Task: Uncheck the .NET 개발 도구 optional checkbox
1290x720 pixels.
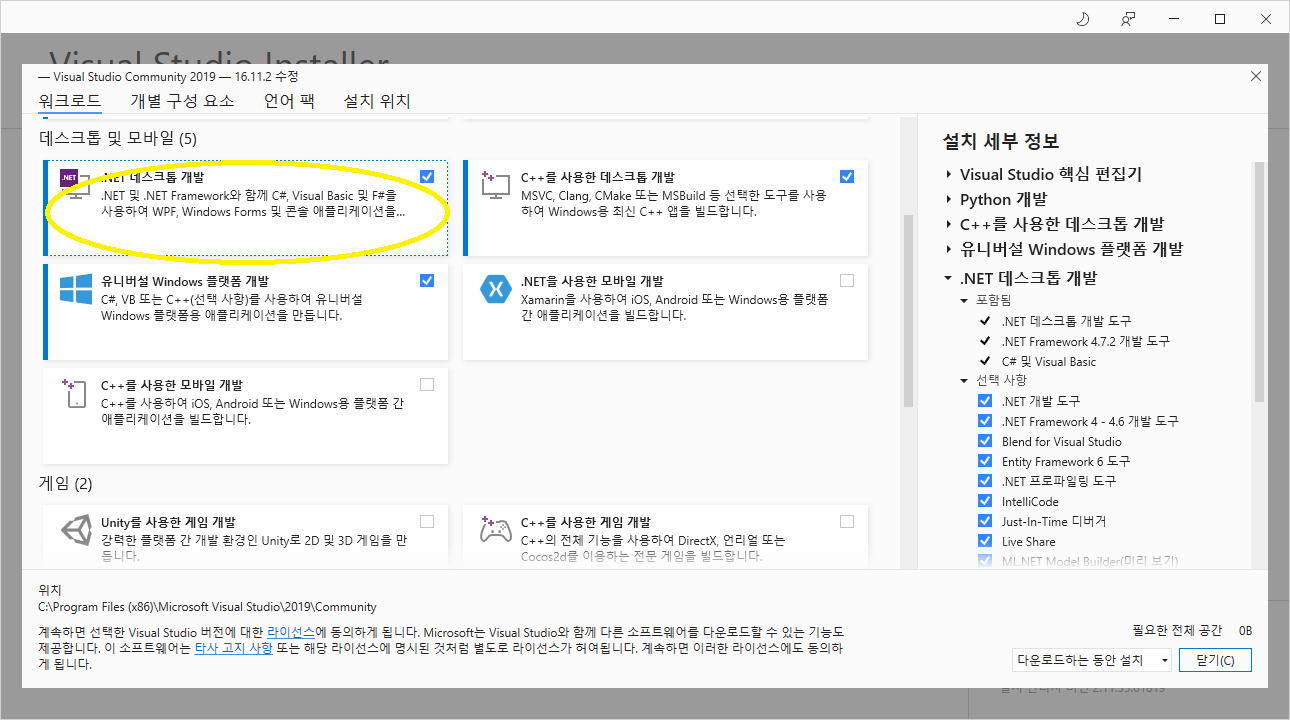Action: coord(985,401)
